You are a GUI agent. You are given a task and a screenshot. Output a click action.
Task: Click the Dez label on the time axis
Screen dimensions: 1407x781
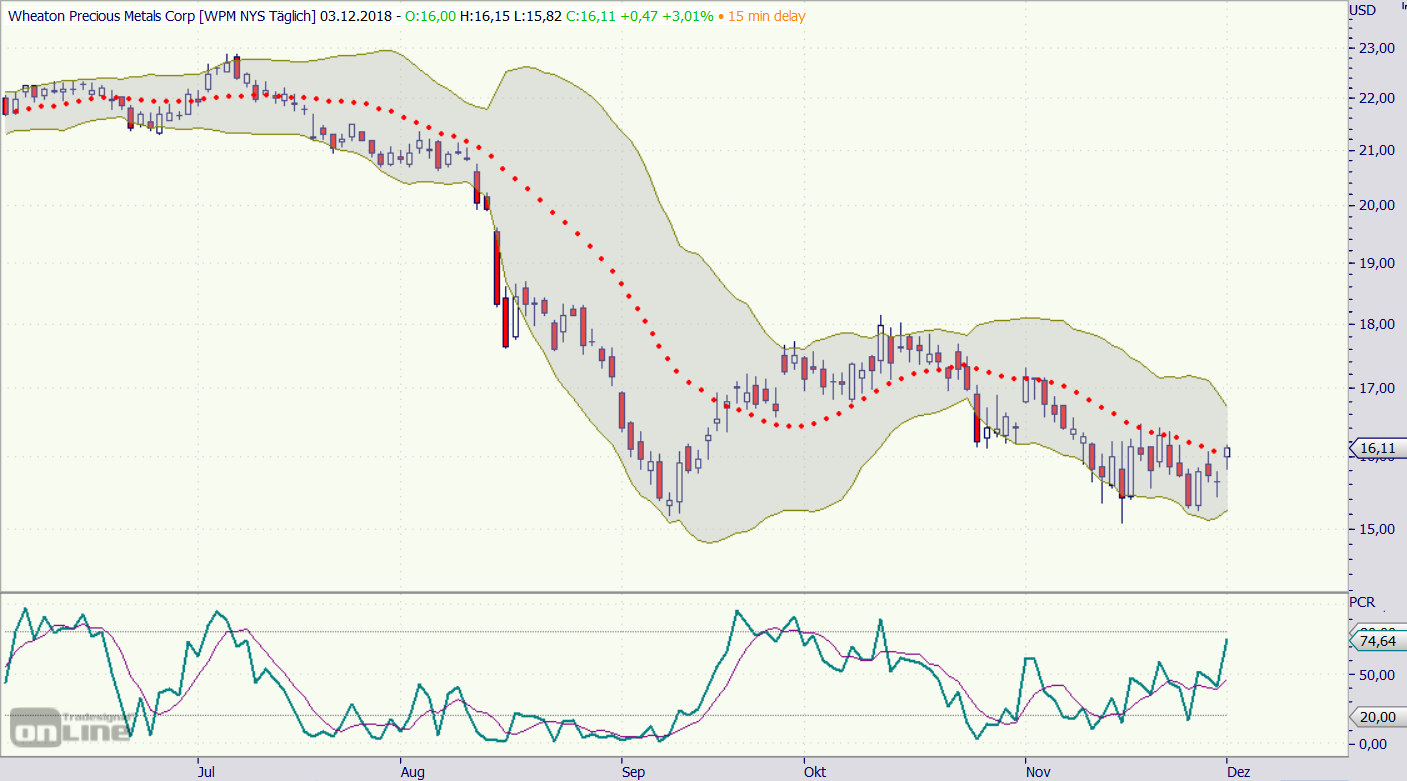point(1239,772)
